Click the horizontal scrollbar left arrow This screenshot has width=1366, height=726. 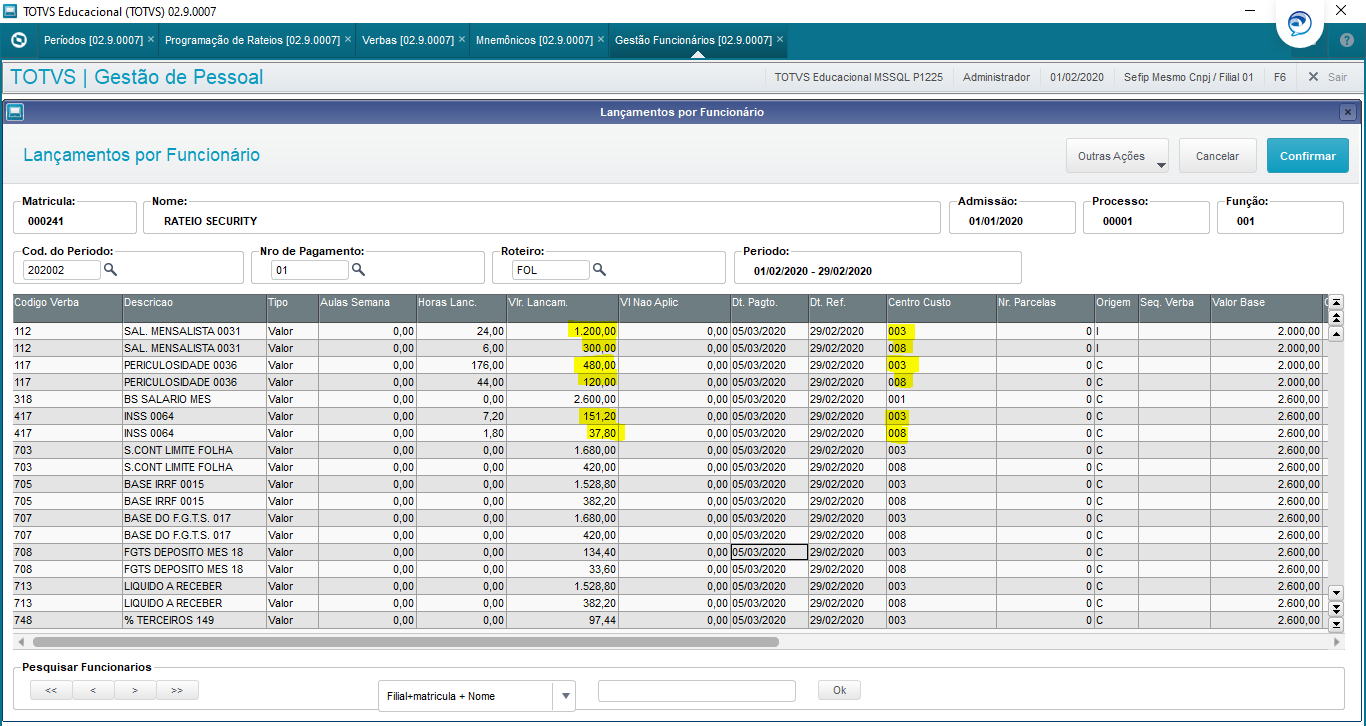pyautogui.click(x=21, y=642)
